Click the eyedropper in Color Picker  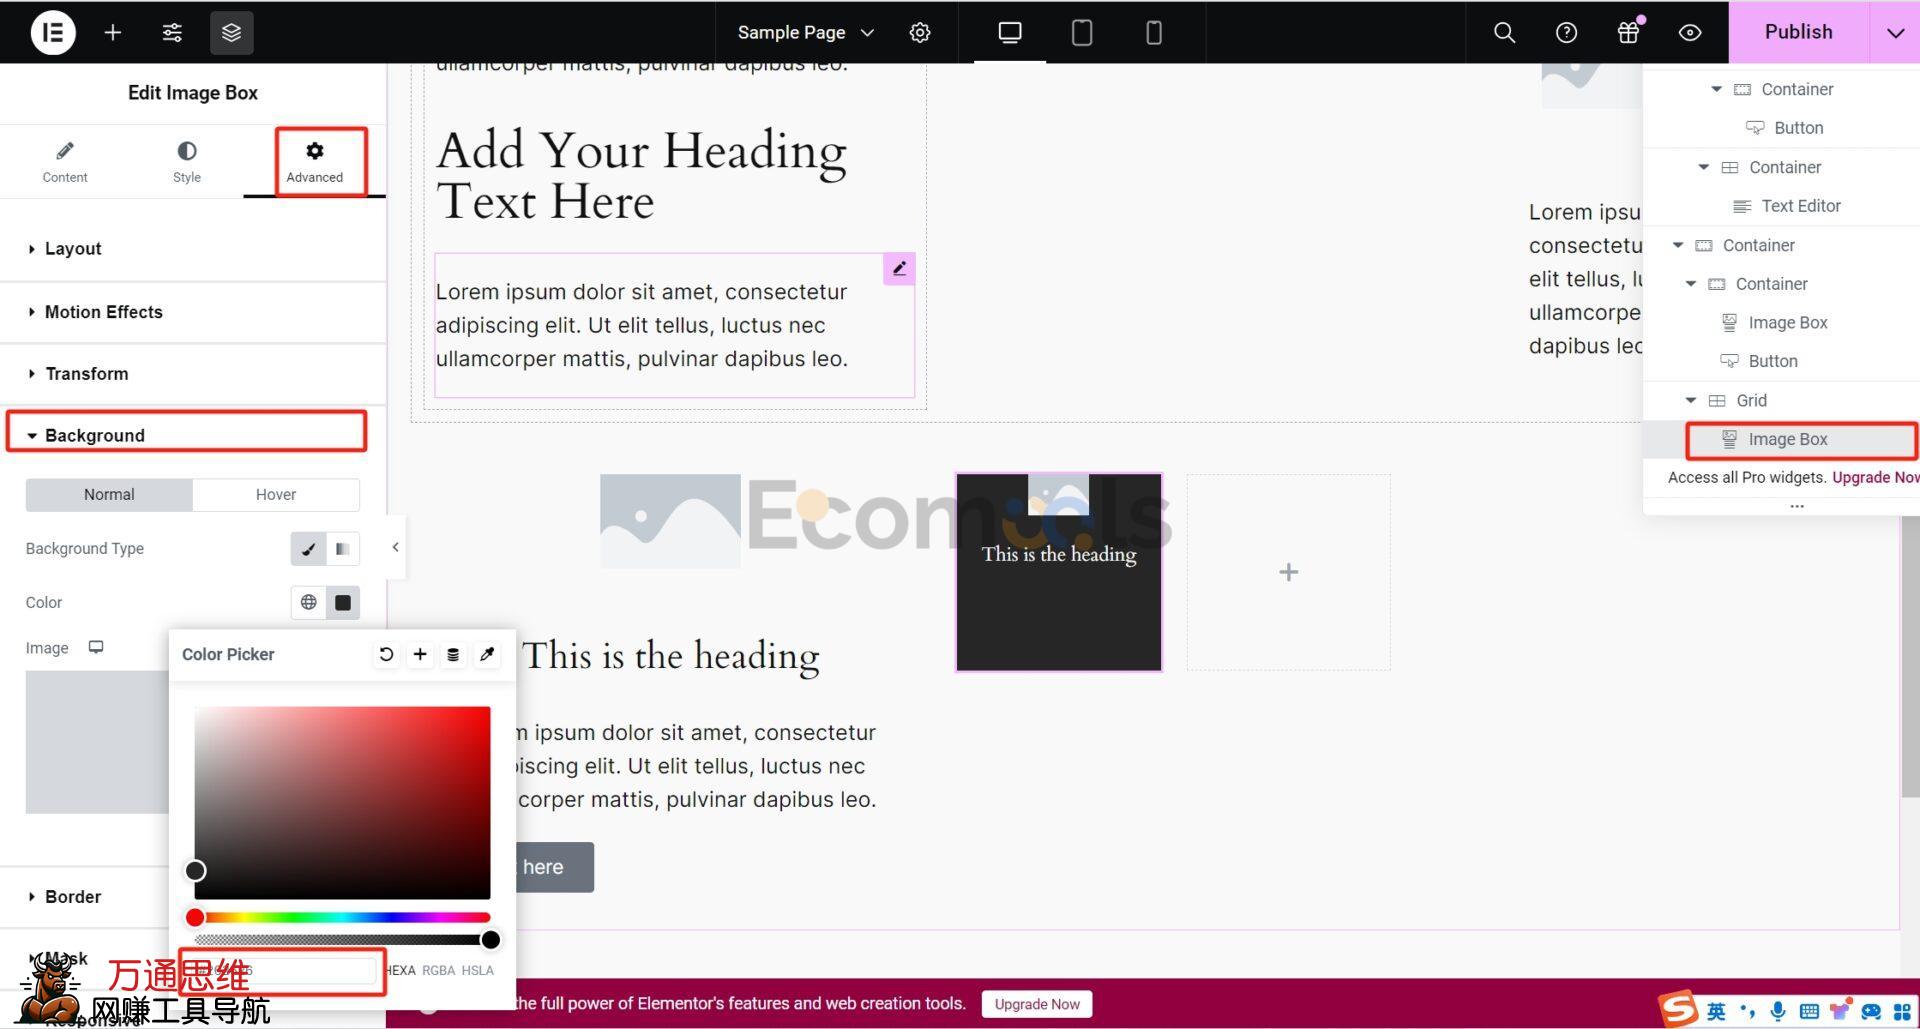tap(487, 654)
